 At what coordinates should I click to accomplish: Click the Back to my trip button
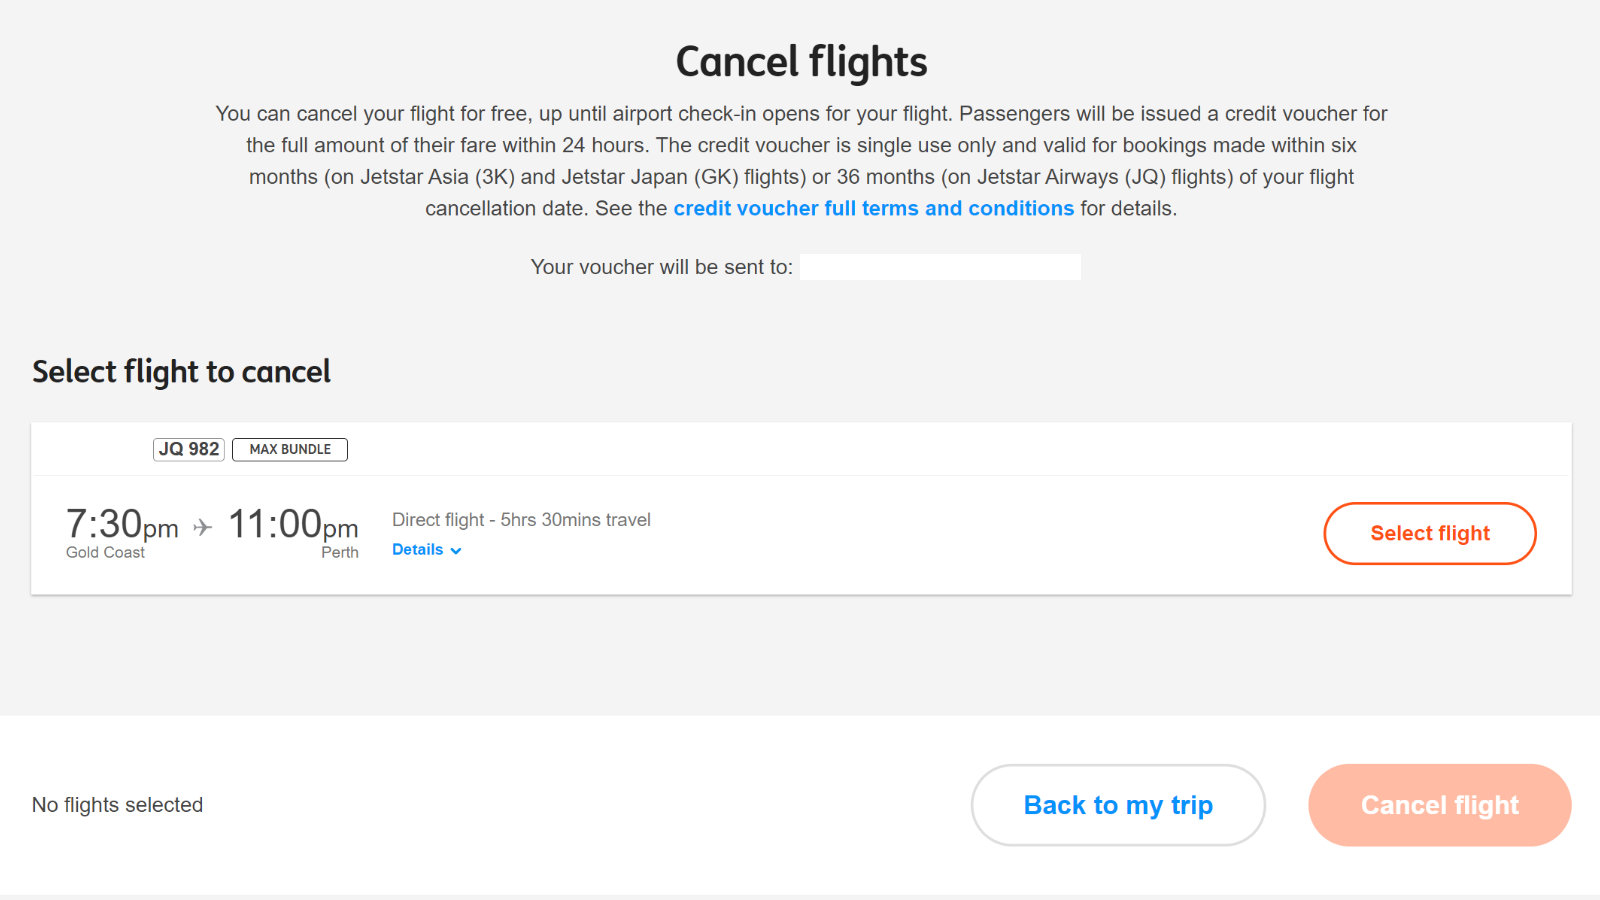(1118, 805)
